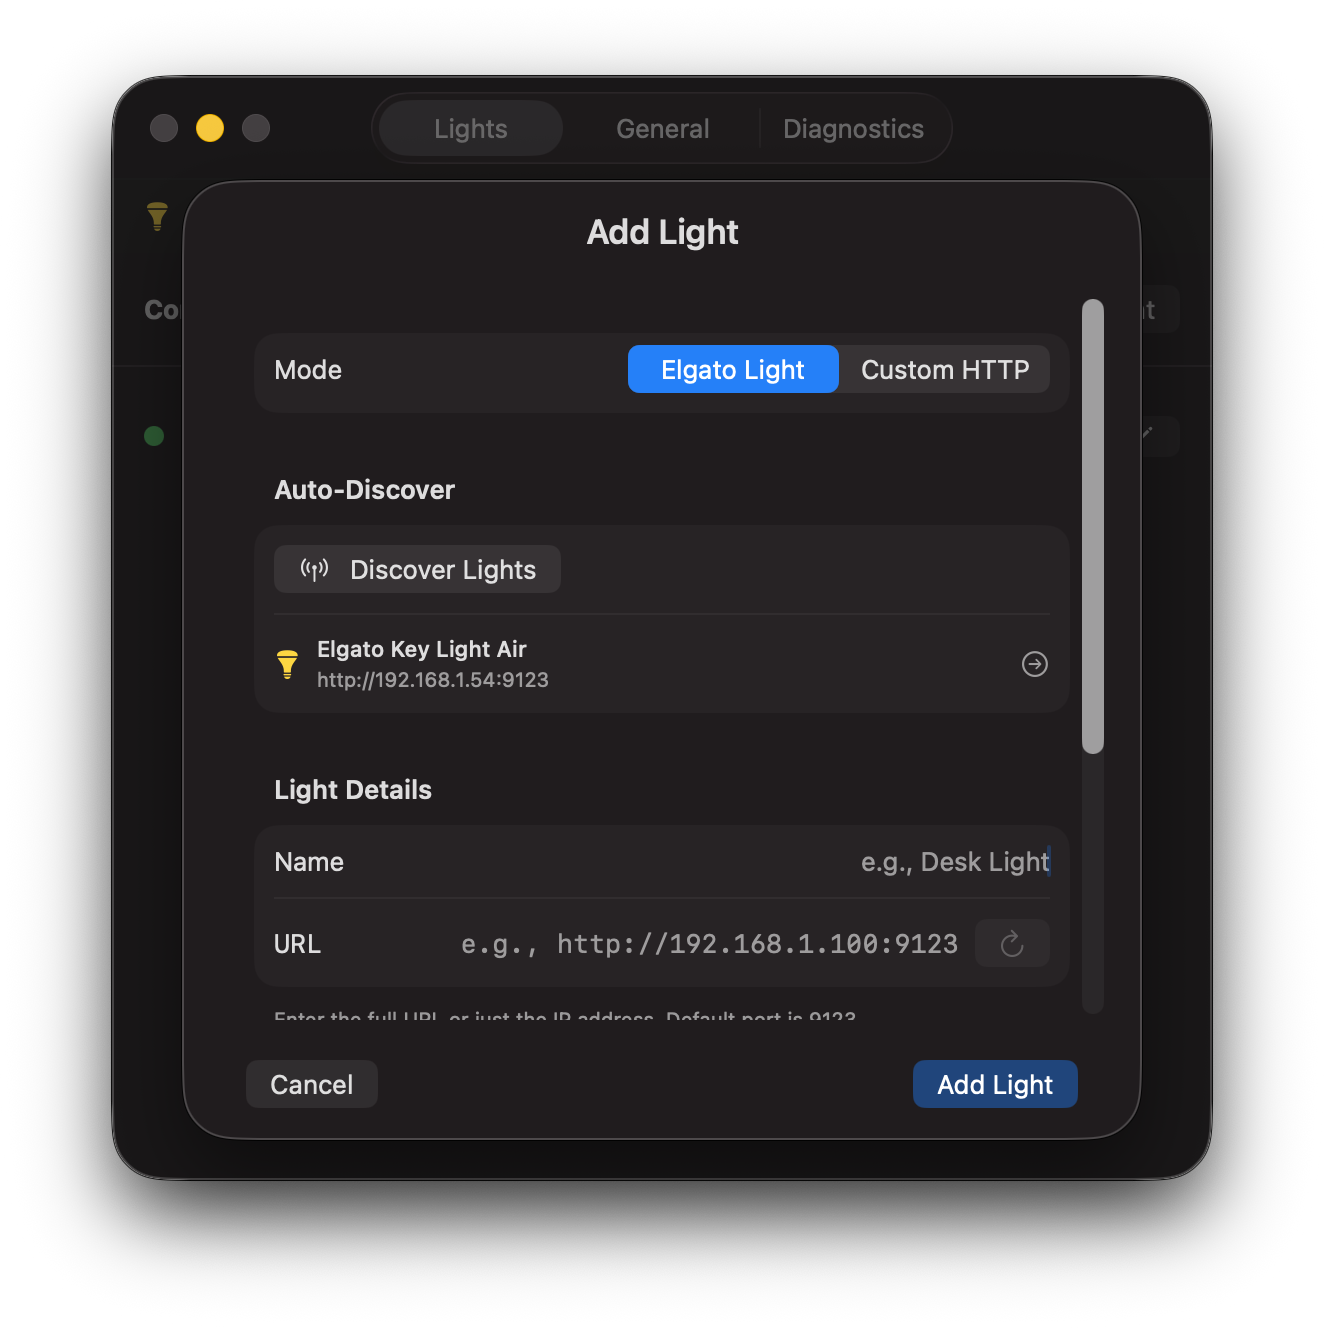
Task: Click the Discover Lights button
Action: [x=417, y=569]
